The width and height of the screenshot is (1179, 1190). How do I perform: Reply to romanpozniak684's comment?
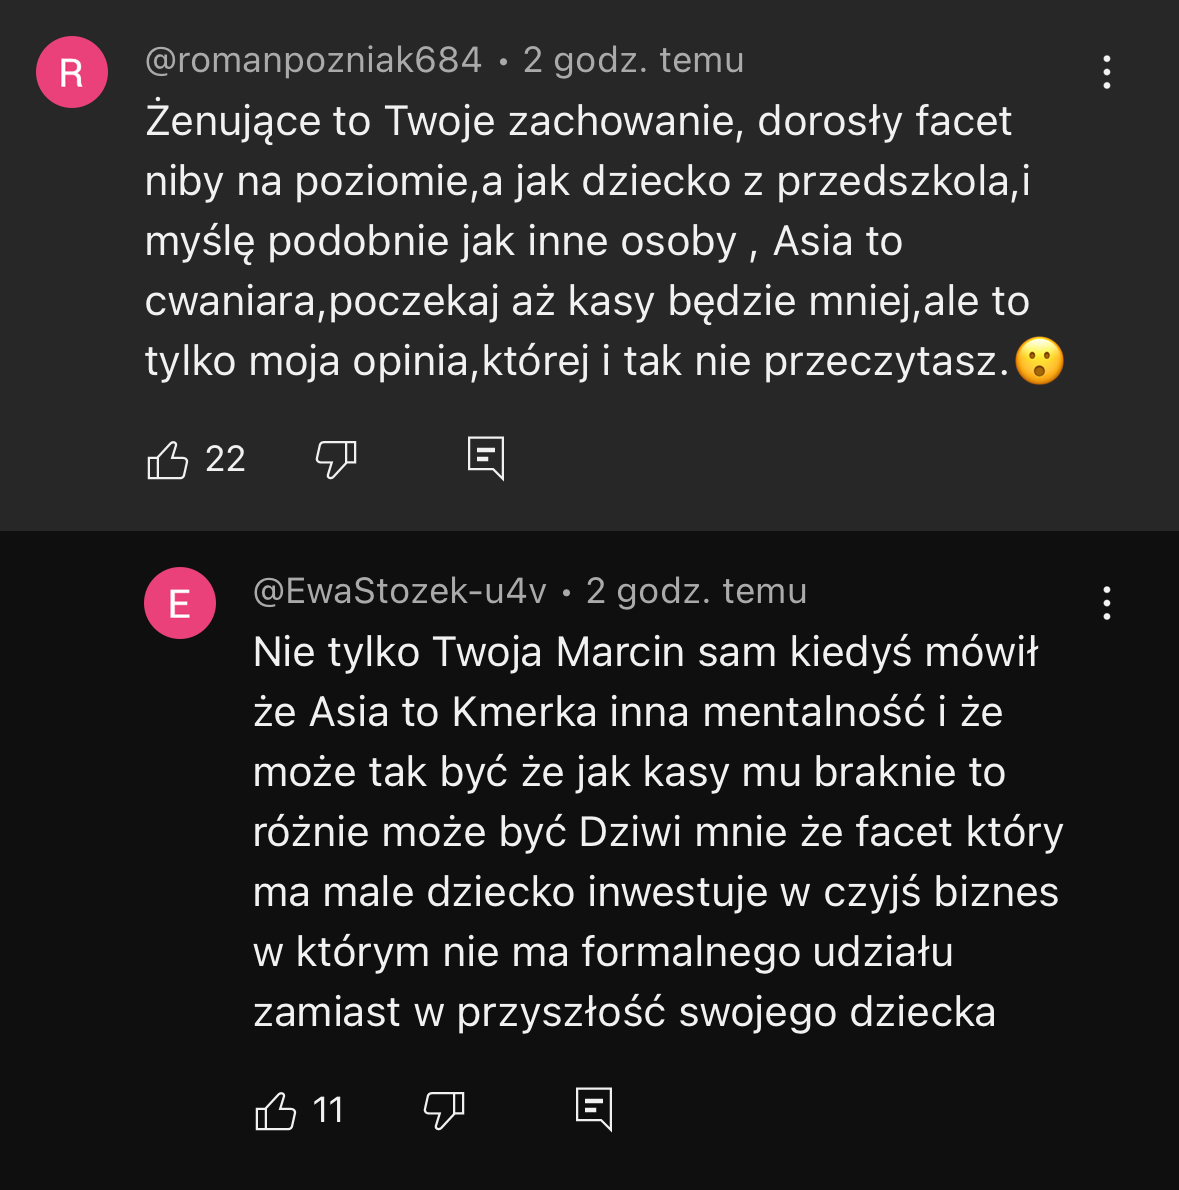click(486, 459)
